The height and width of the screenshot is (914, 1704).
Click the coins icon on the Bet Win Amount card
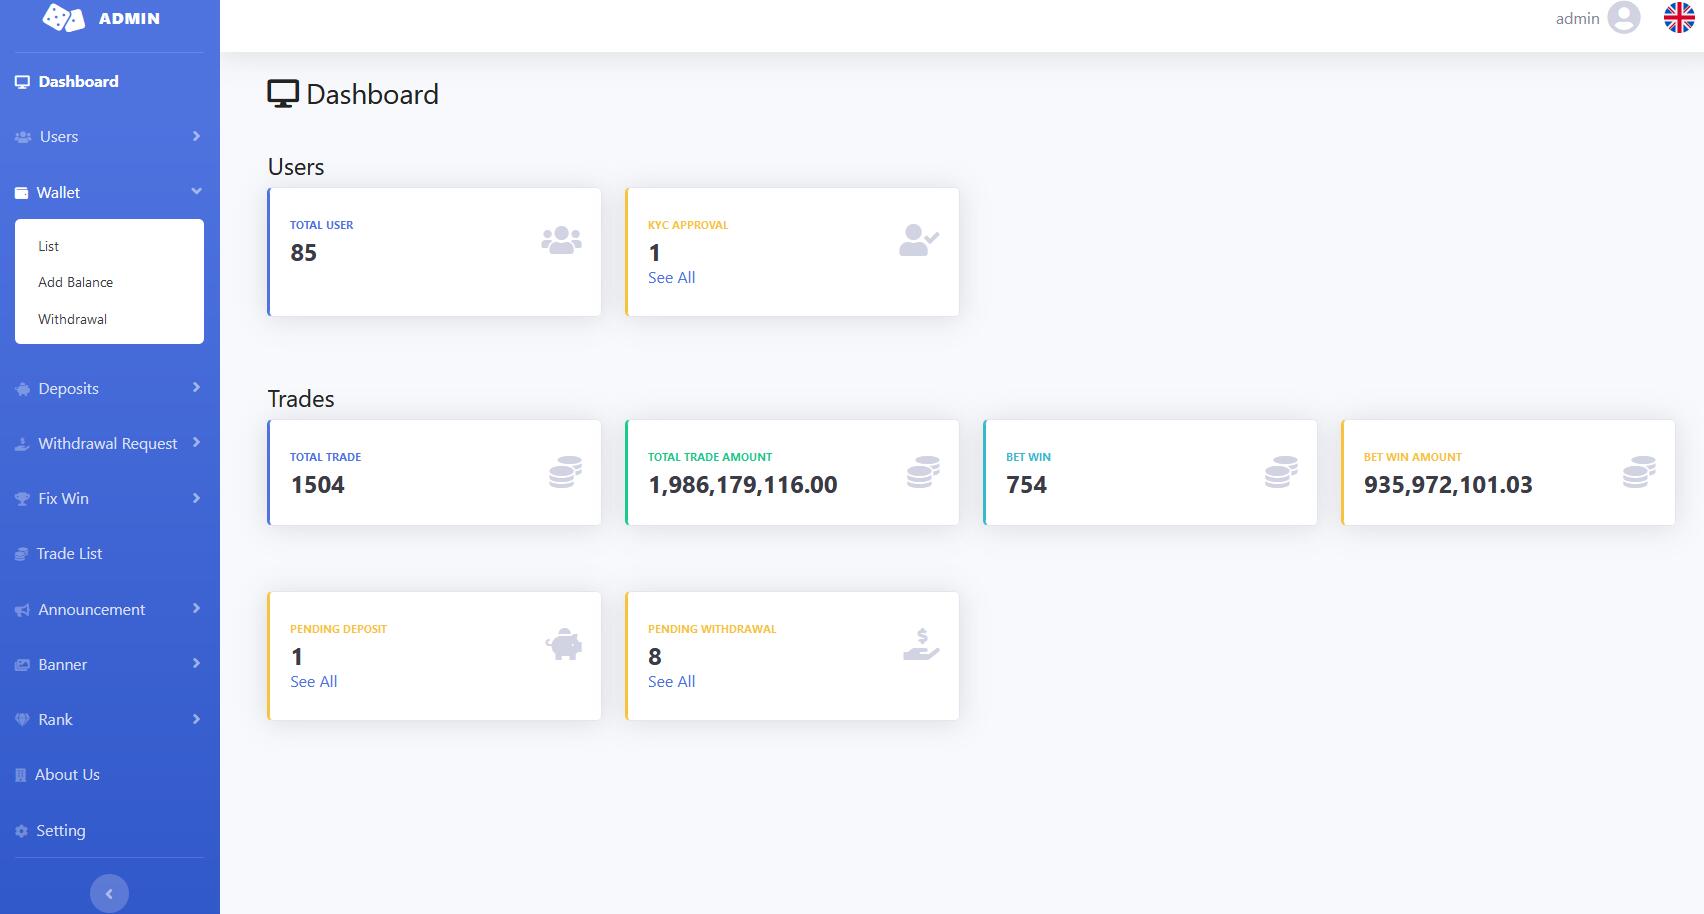1639,472
